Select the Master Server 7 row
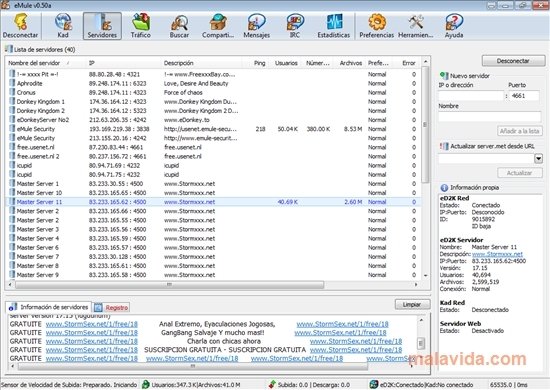Viewport: 550px width, 390px height. point(213,256)
